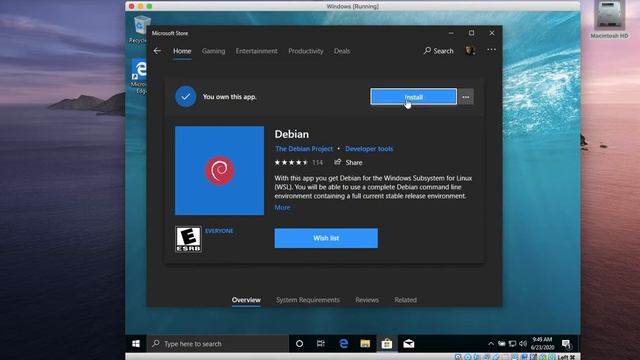This screenshot has width=640, height=360.
Task: Open more options beside the Install button
Action: (466, 97)
